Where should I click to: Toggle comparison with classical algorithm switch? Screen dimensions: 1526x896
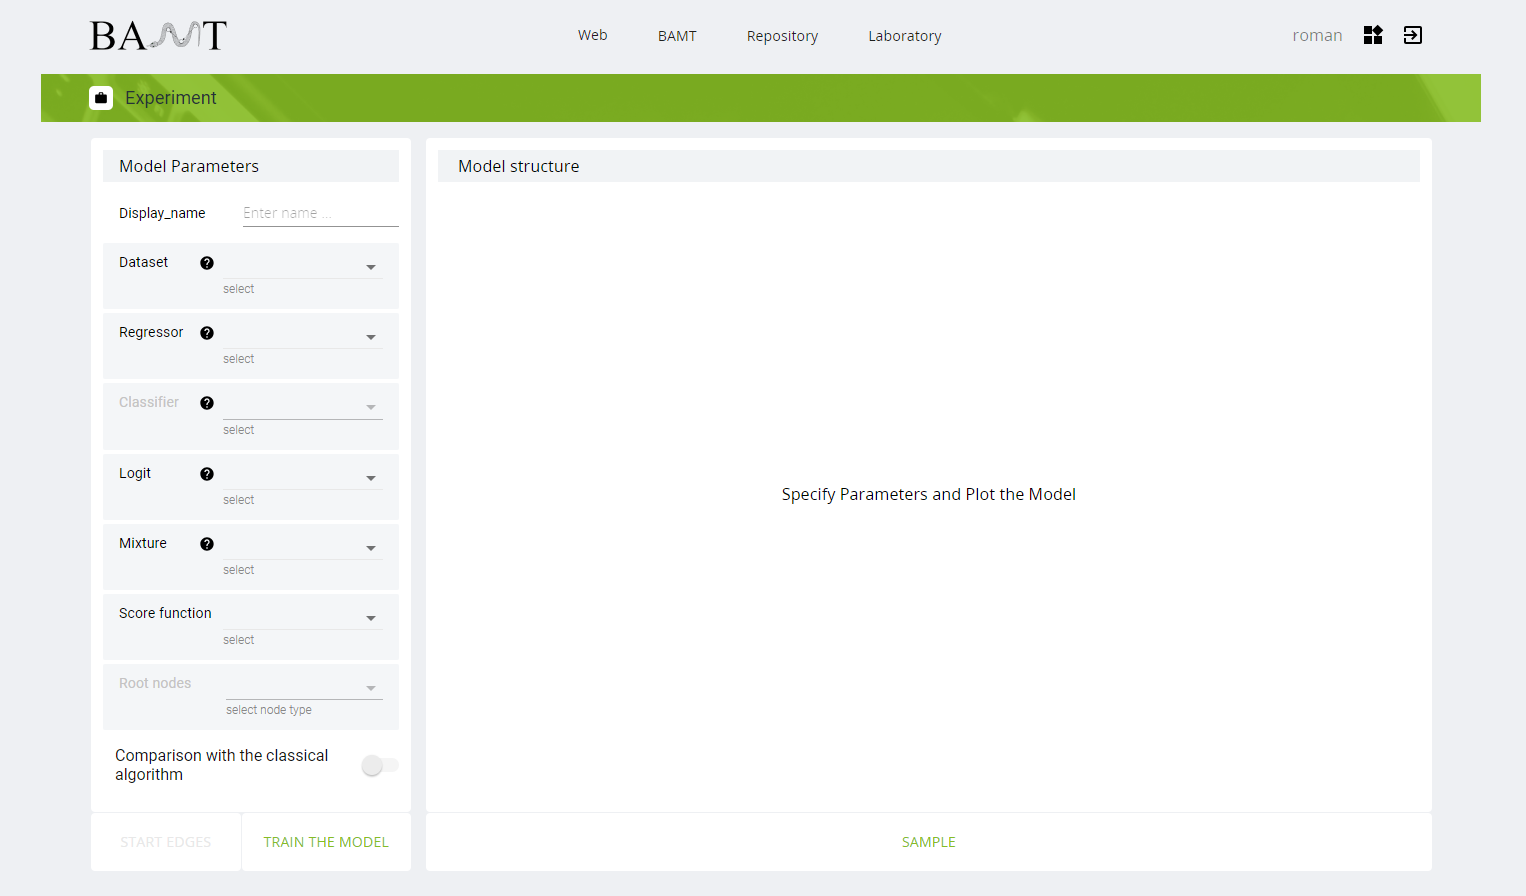coord(379,765)
